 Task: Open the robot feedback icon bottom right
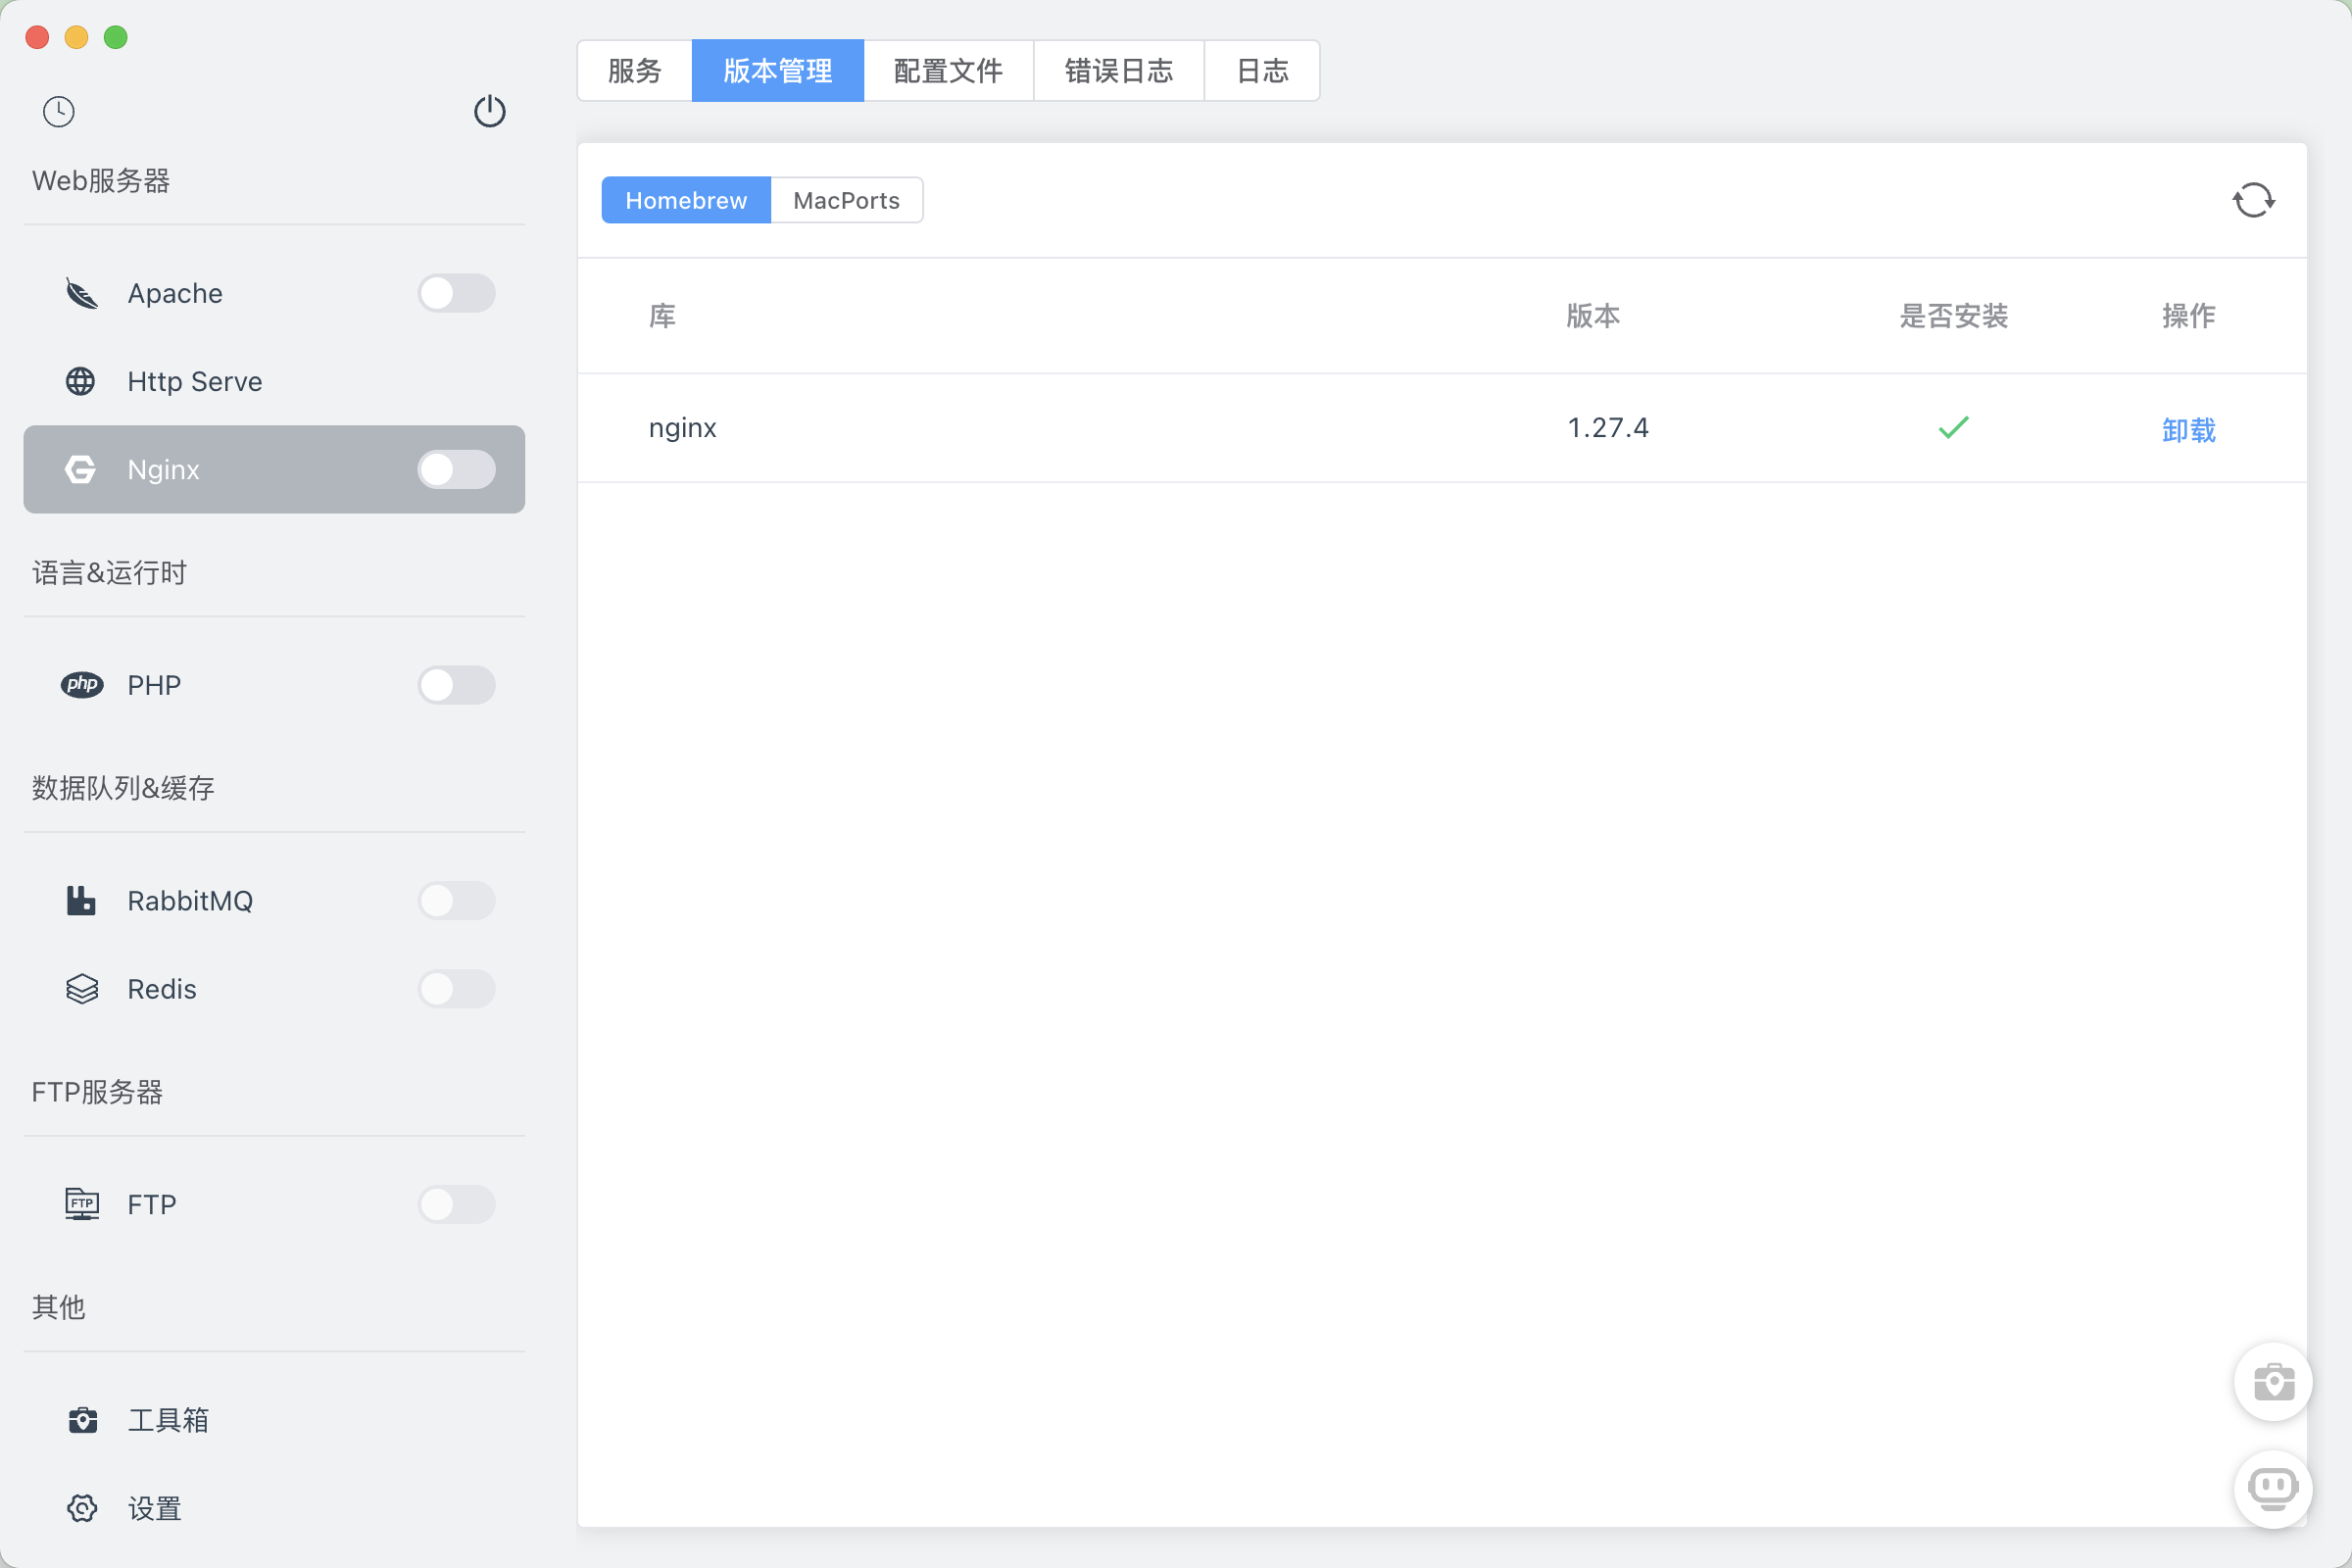point(2272,1489)
